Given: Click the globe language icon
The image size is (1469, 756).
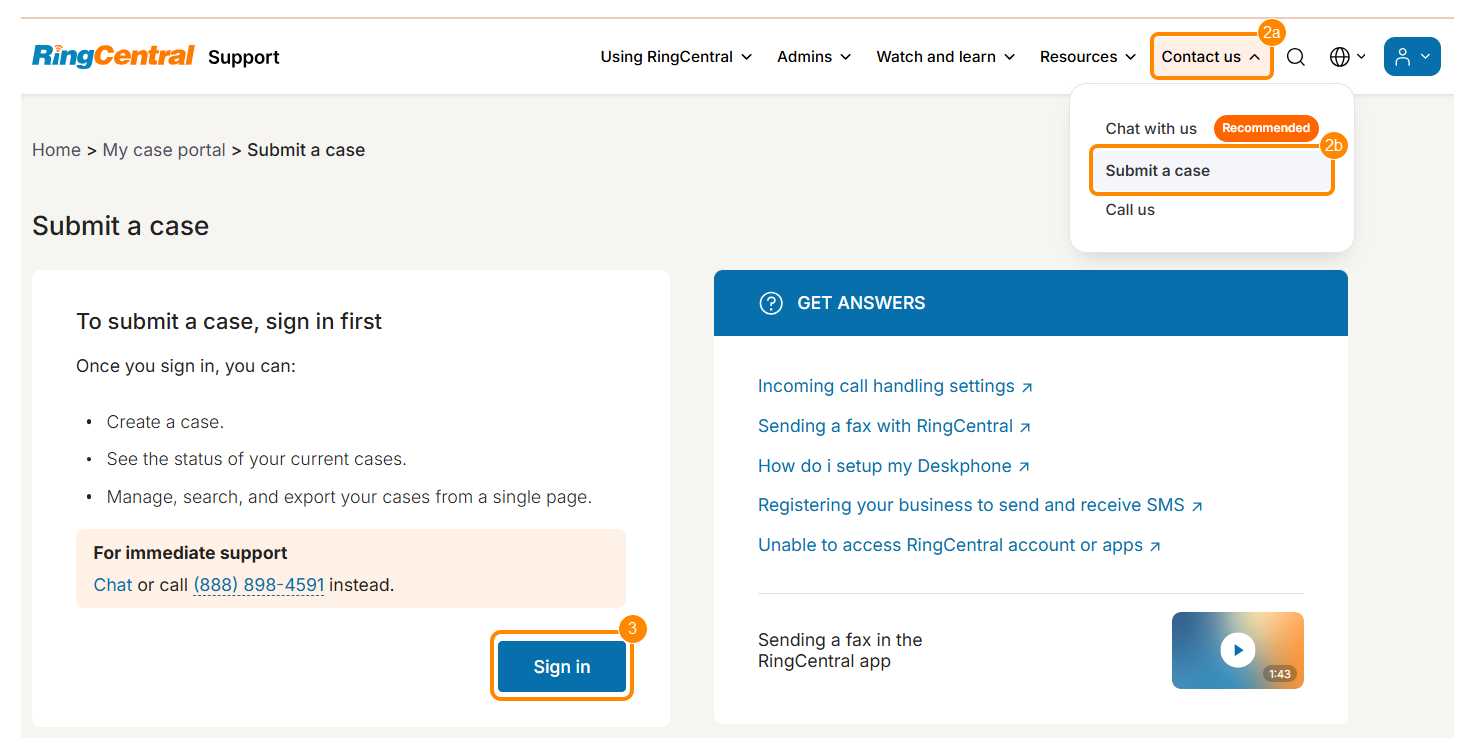Looking at the screenshot, I should (1340, 57).
